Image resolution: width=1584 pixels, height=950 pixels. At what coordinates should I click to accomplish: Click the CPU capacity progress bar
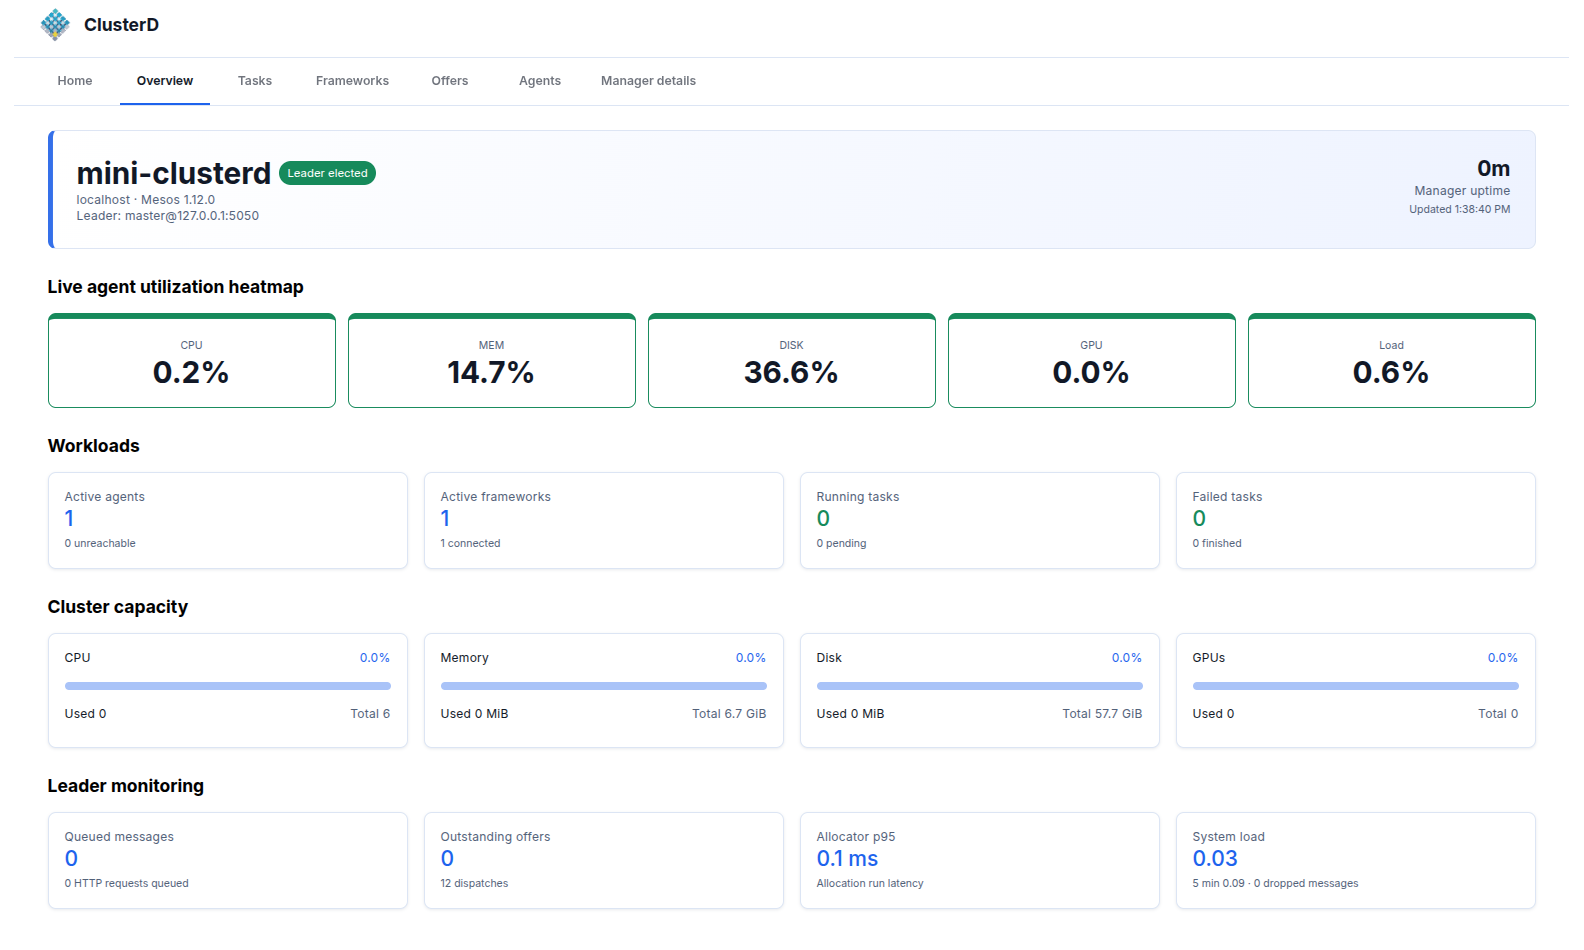pyautogui.click(x=228, y=686)
